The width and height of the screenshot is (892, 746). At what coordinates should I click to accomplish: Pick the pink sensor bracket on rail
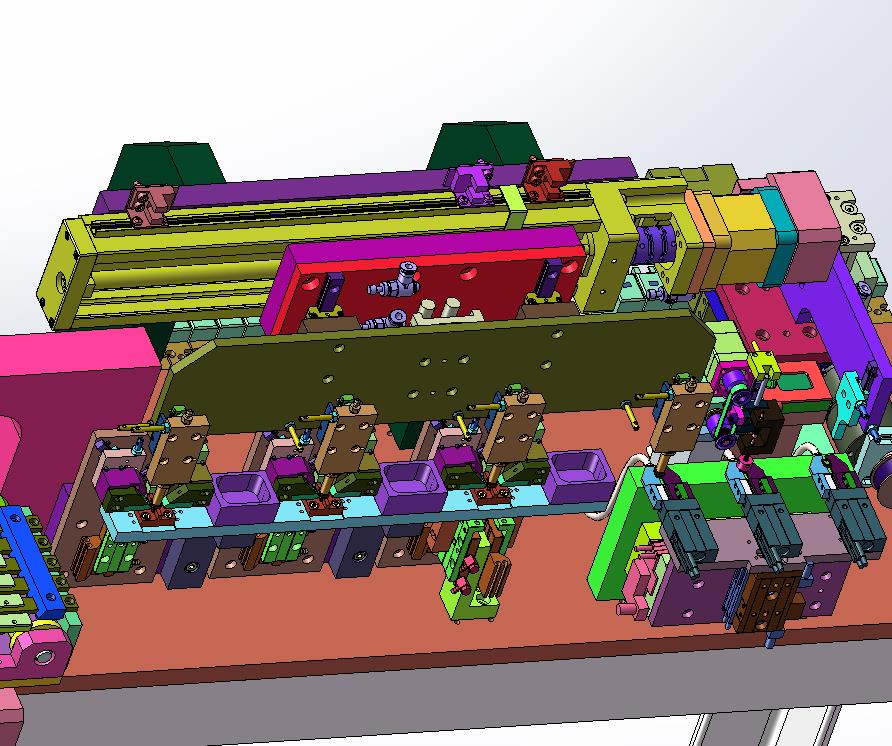pyautogui.click(x=150, y=204)
